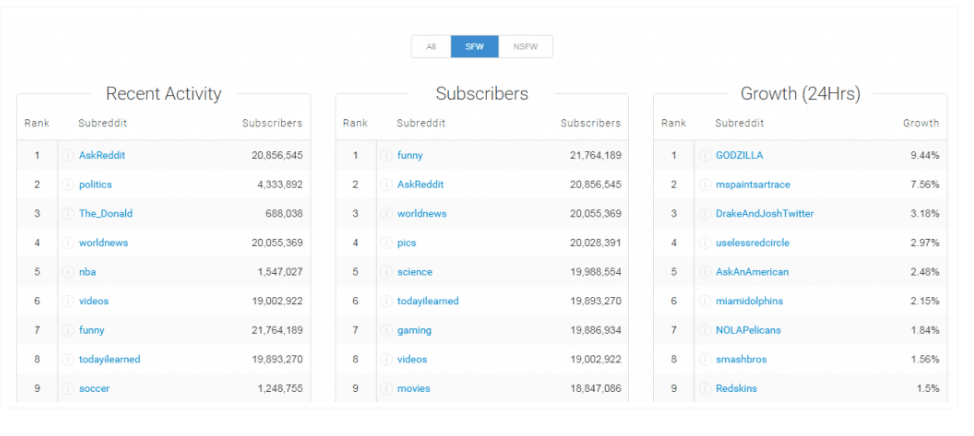Open info icon beside funny in Subscribers table
The image size is (974, 436).
386,155
